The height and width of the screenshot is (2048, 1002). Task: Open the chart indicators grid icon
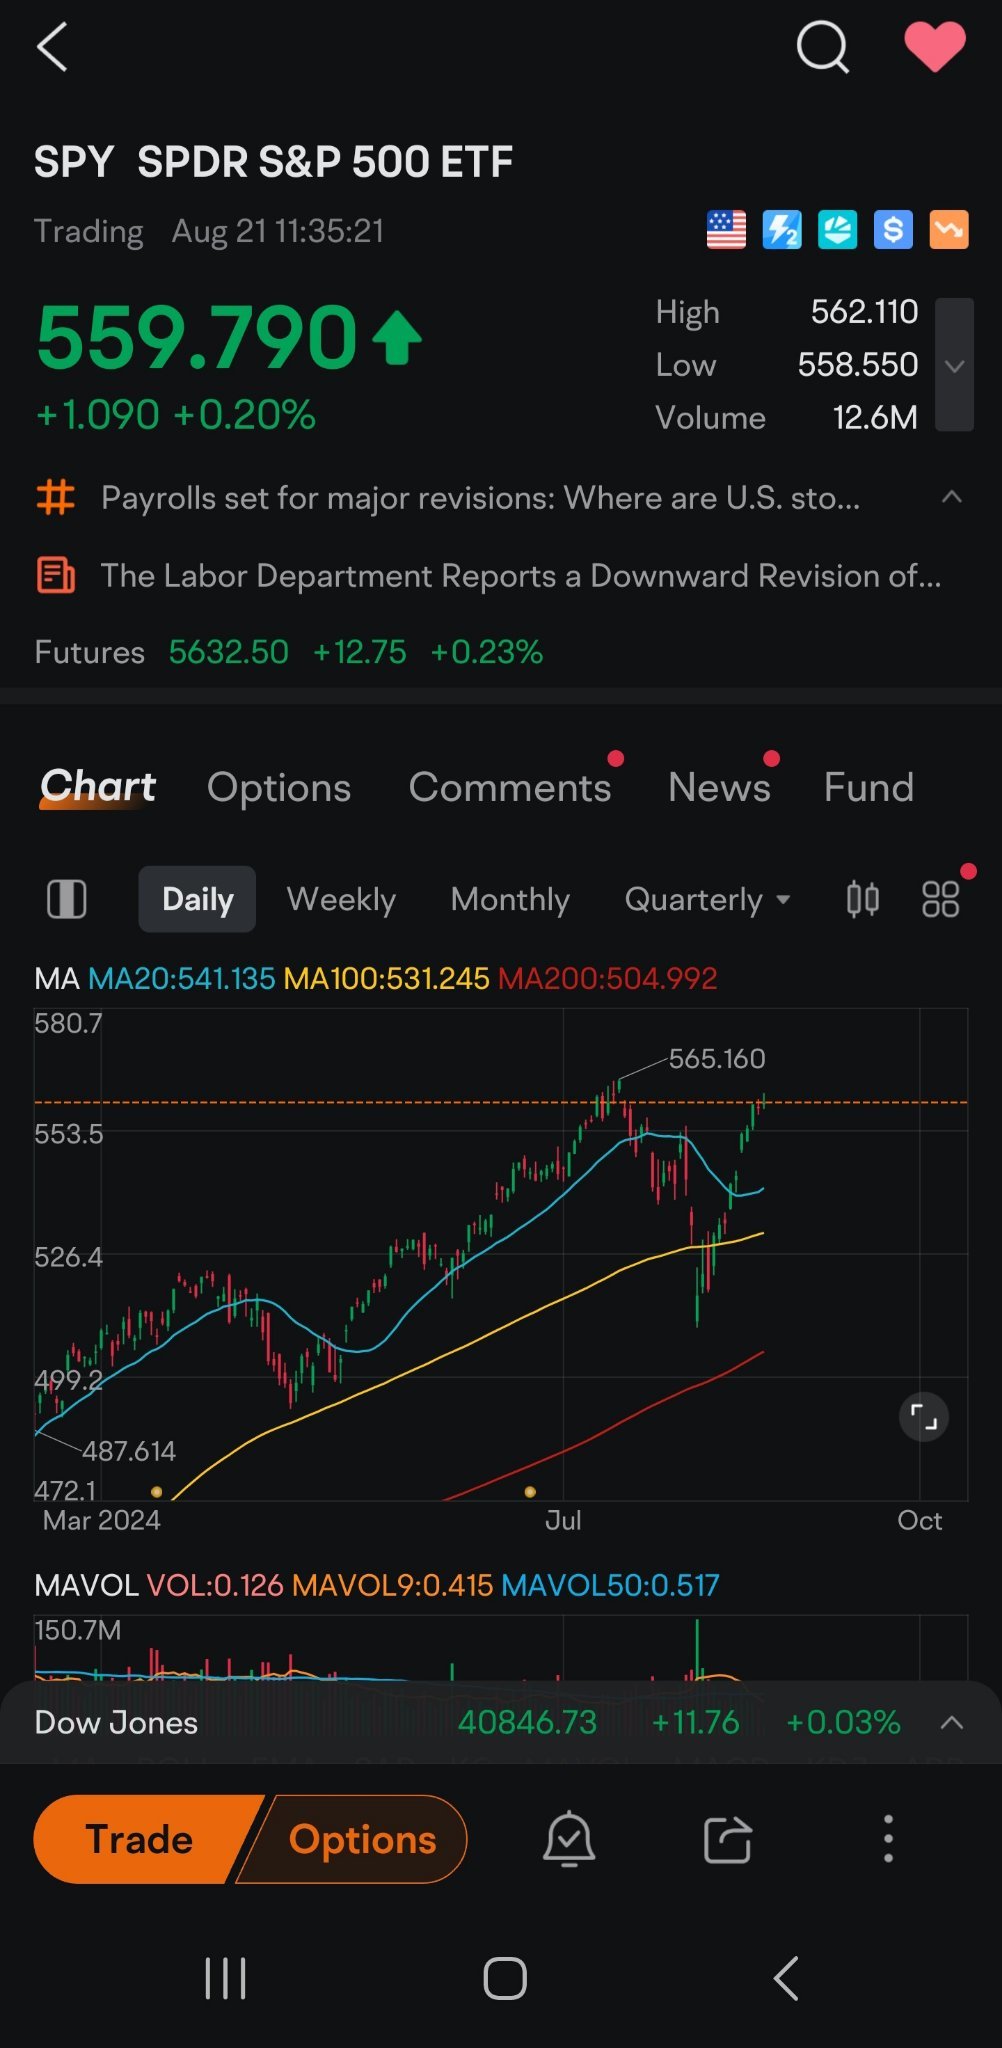pos(940,899)
